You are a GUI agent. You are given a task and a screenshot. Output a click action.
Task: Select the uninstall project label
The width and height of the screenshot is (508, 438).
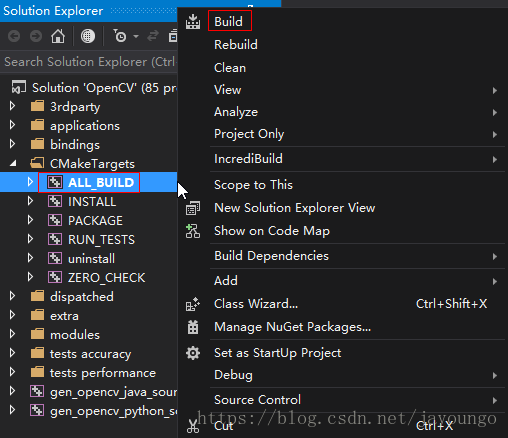[x=91, y=259]
